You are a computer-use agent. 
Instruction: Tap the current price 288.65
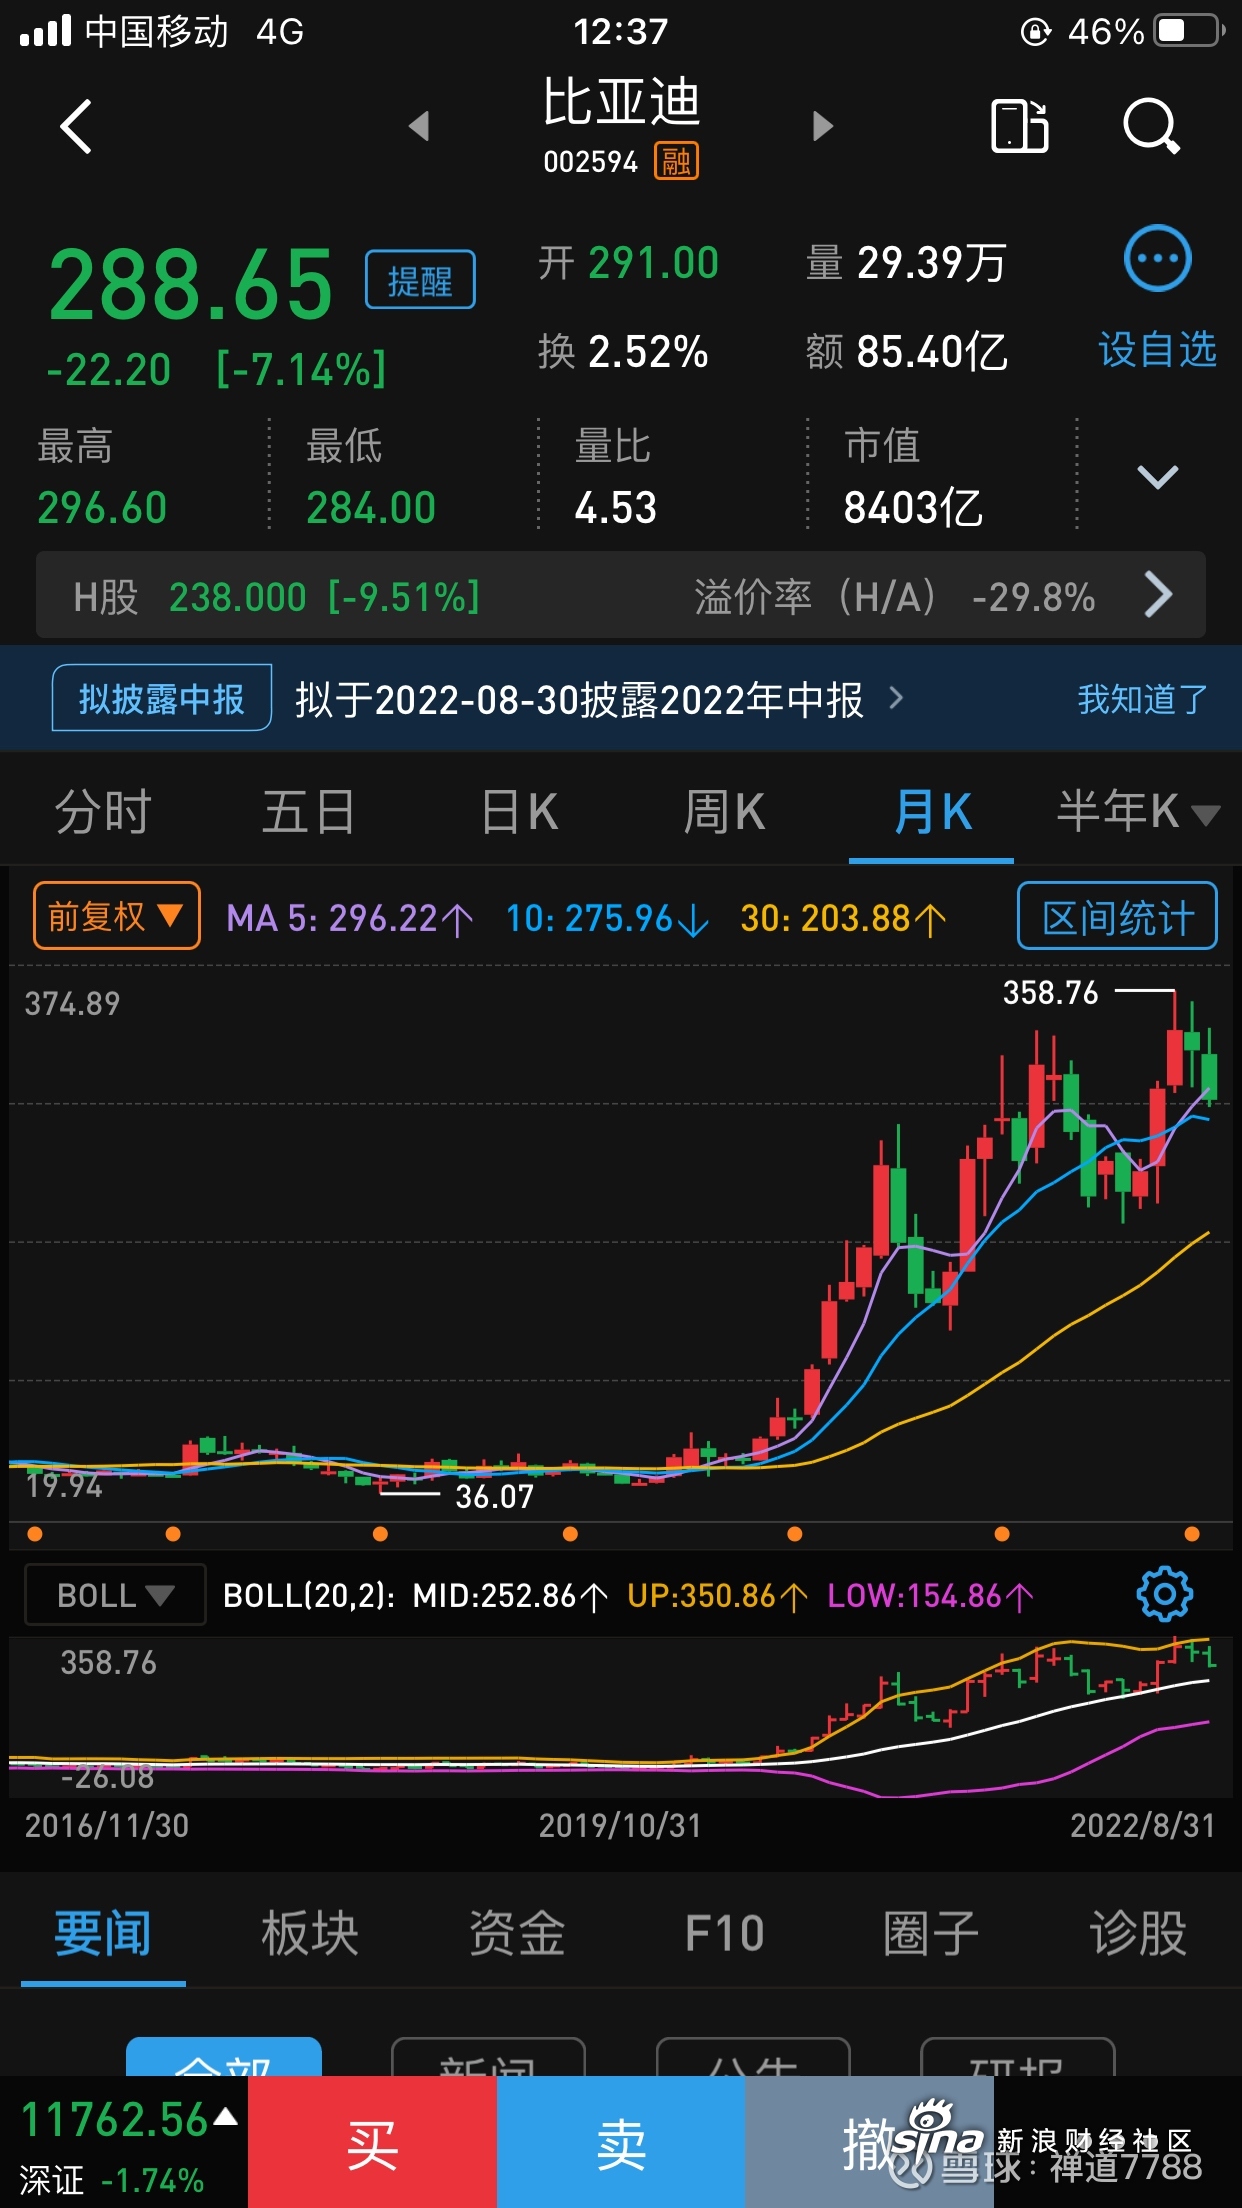coord(191,285)
